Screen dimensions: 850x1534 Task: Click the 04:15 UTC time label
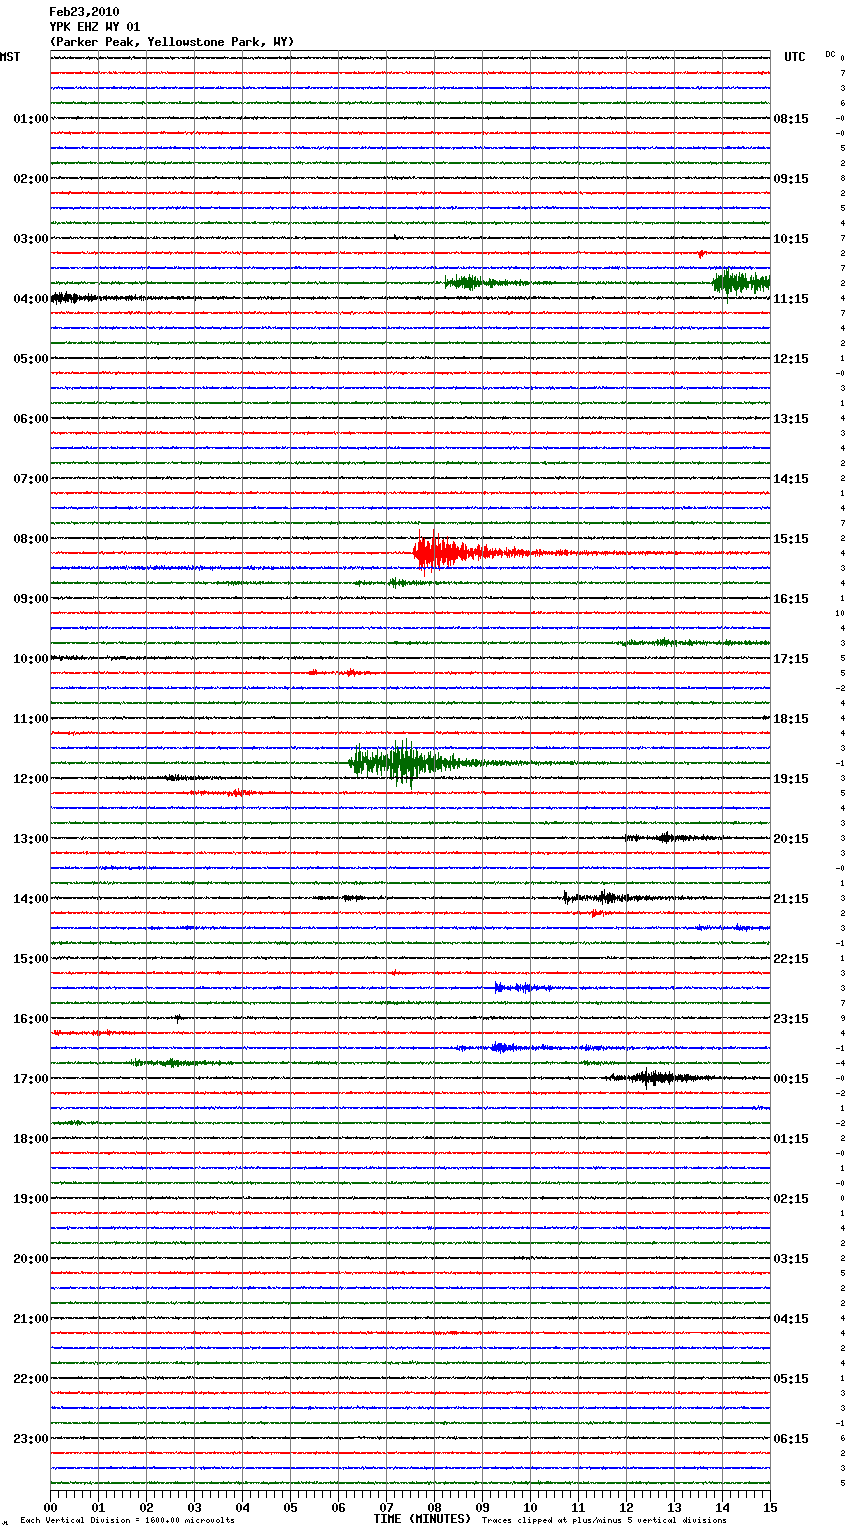pos(791,1319)
